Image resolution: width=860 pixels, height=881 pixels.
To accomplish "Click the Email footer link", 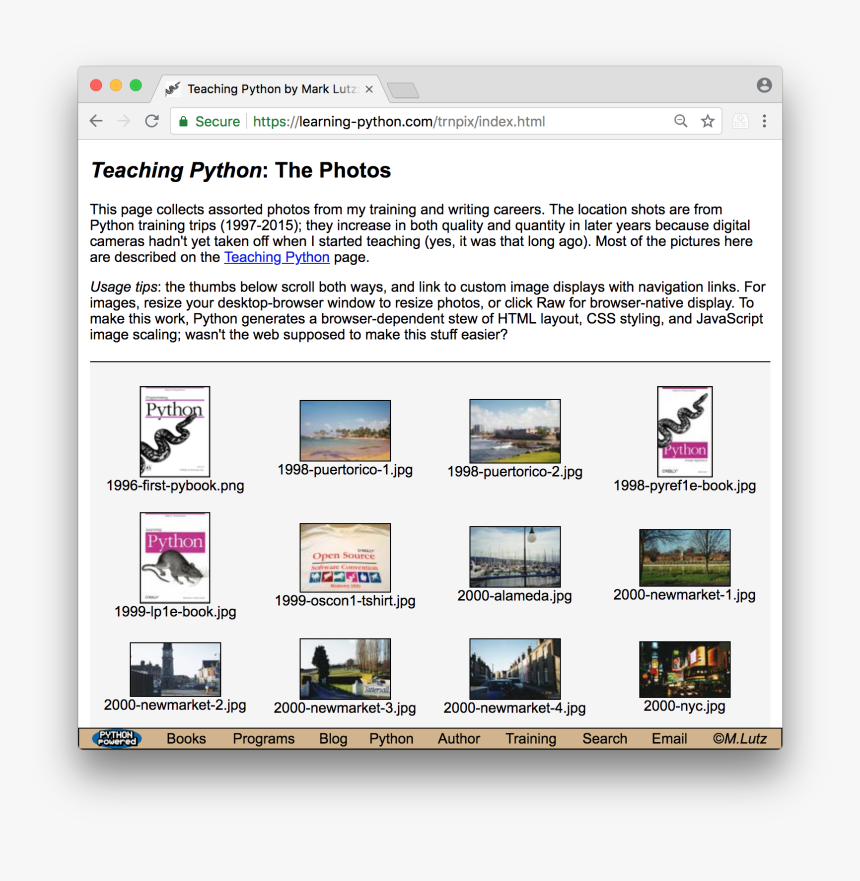I will (x=669, y=738).
